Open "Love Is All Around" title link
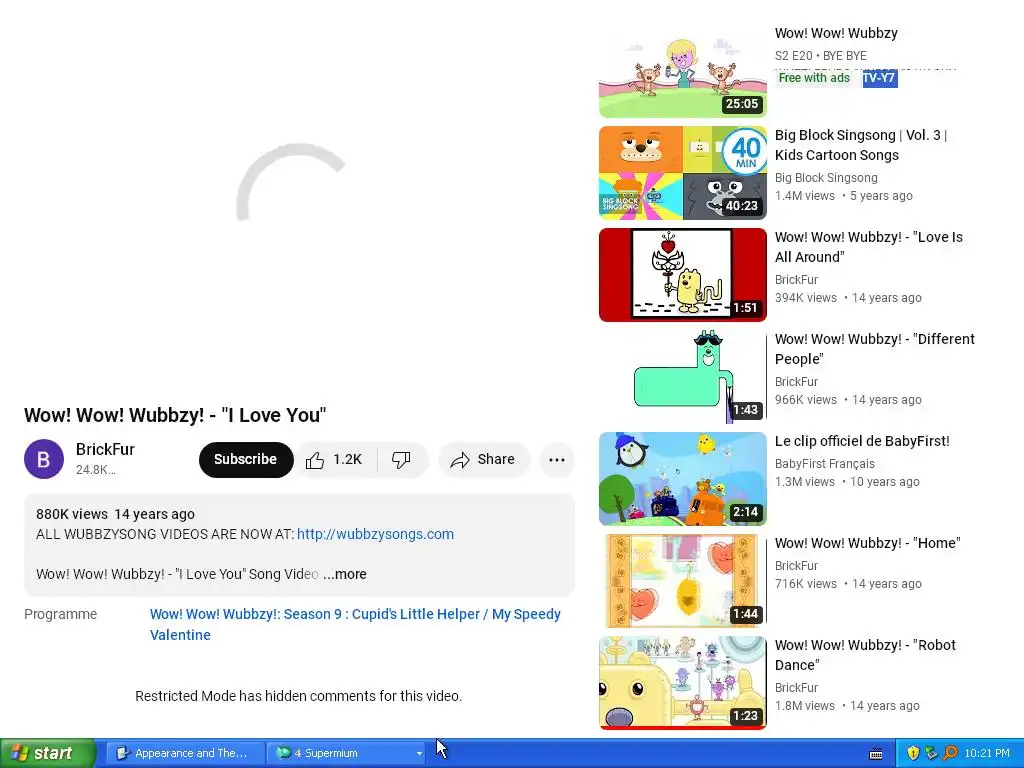Image resolution: width=1024 pixels, height=768 pixels. (x=869, y=247)
